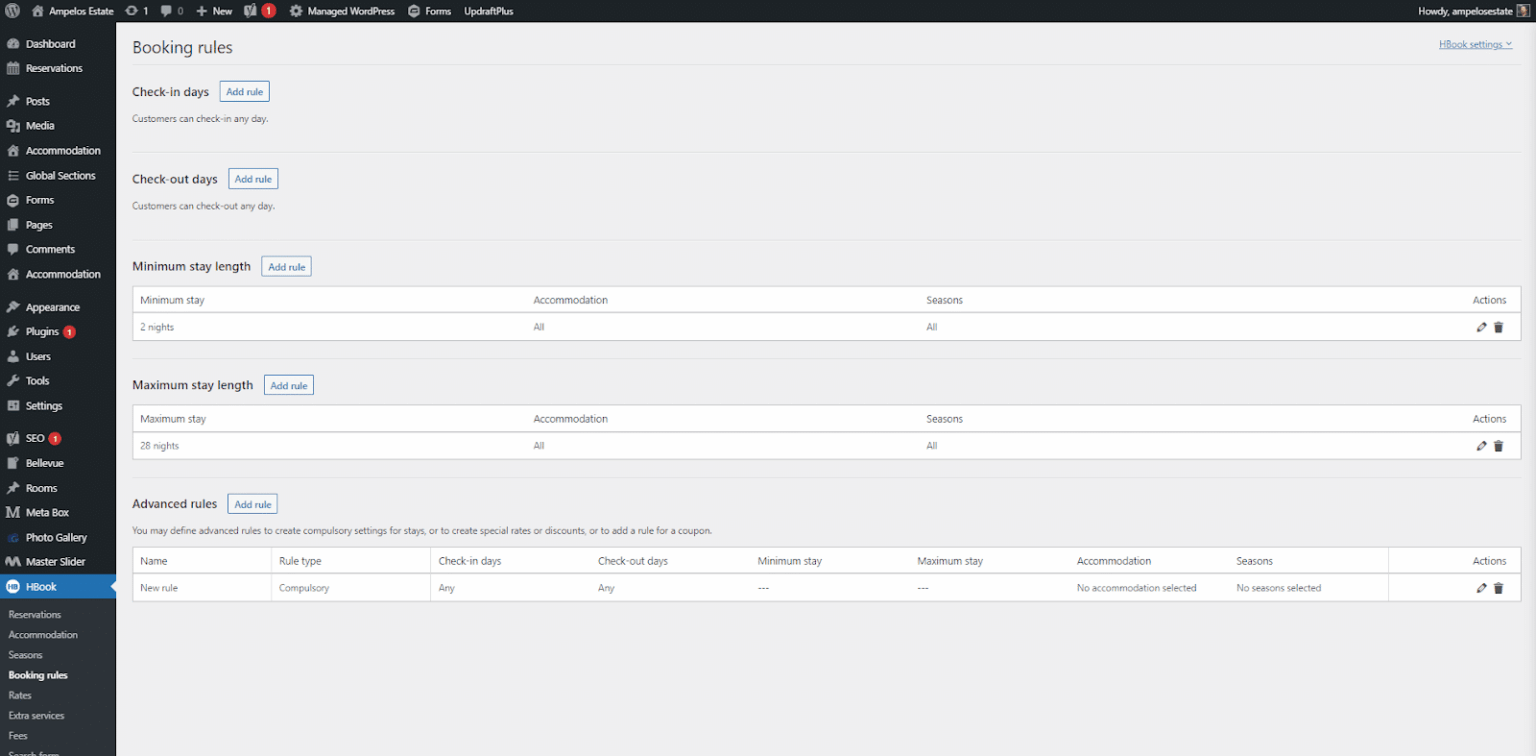Click trash icon for New rule row
Image resolution: width=1536 pixels, height=756 pixels.
pos(1498,588)
